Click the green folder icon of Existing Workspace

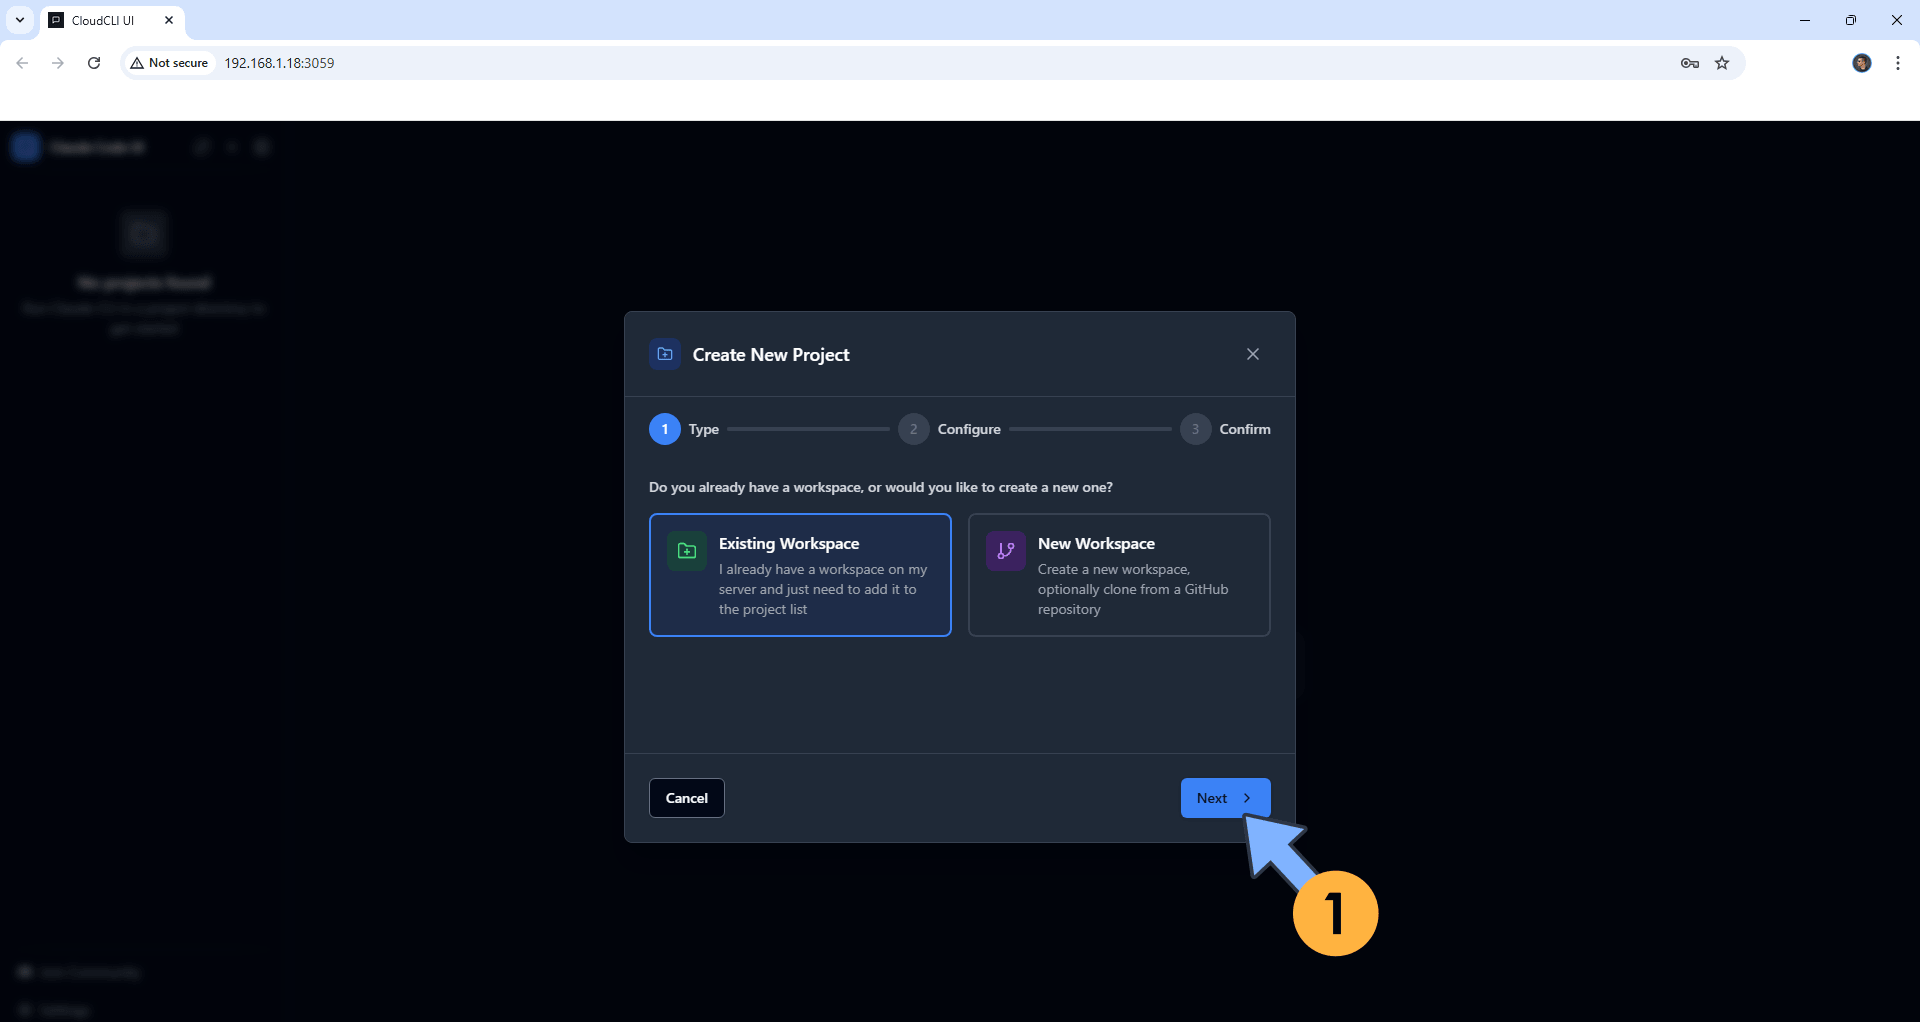click(687, 551)
